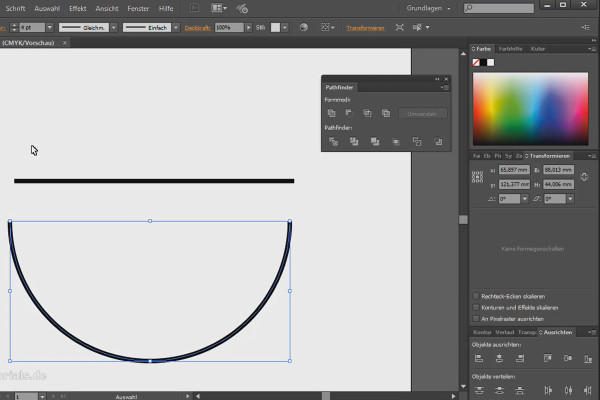Enable 'Konturen und Effekte skalieren' checkbox
The image size is (600, 400).
click(475, 307)
